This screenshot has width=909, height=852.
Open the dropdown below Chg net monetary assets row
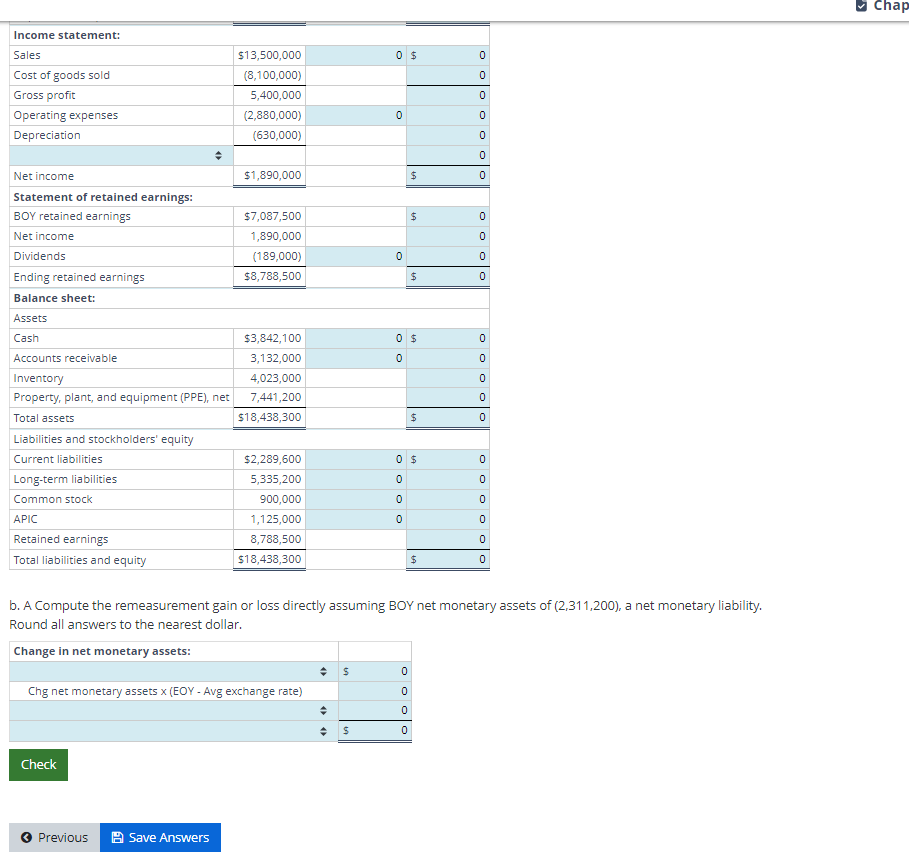click(x=322, y=710)
